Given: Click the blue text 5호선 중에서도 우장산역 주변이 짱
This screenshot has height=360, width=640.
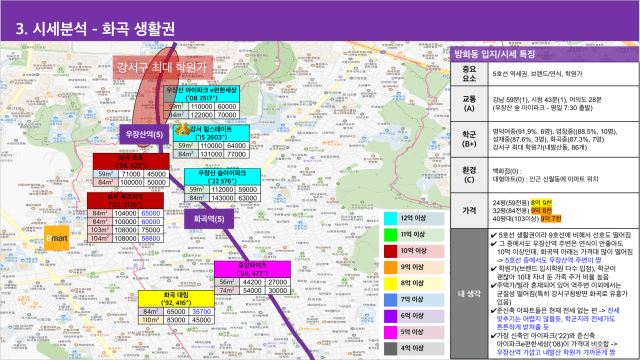Looking at the screenshot, I should [x=553, y=260].
